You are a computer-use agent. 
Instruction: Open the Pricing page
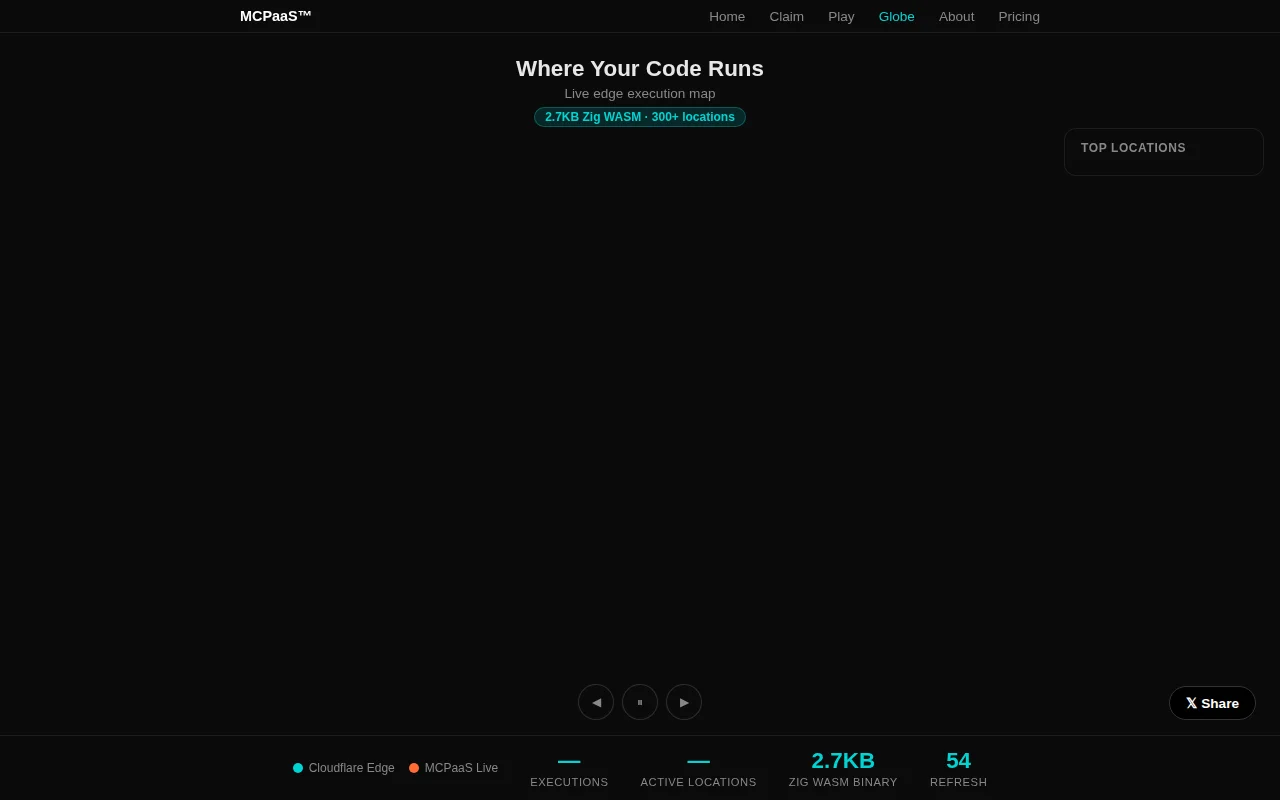click(x=1019, y=16)
